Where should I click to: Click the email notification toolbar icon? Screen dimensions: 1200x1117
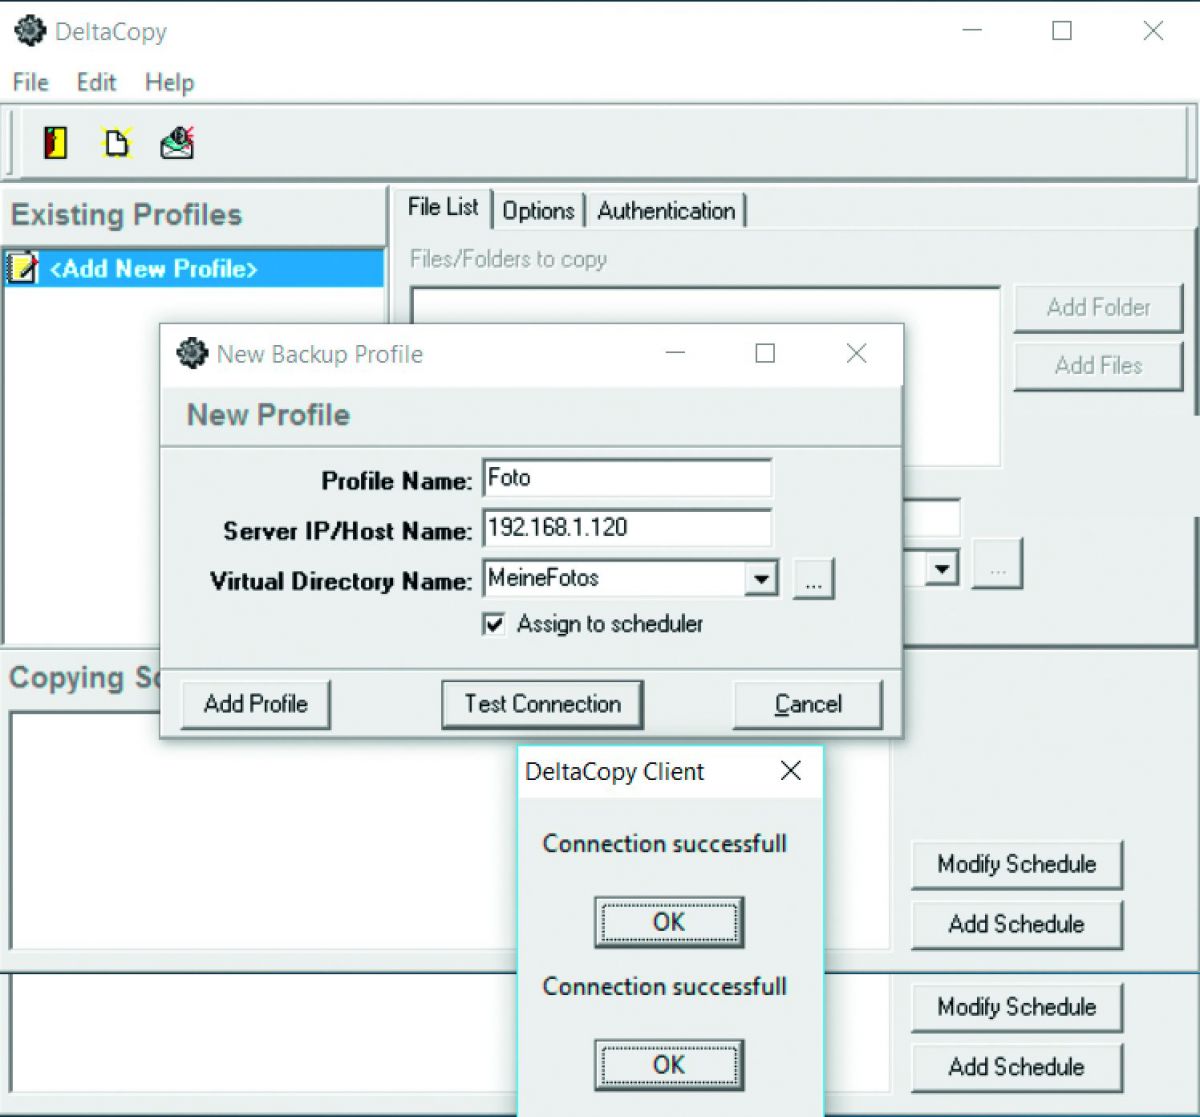point(177,143)
